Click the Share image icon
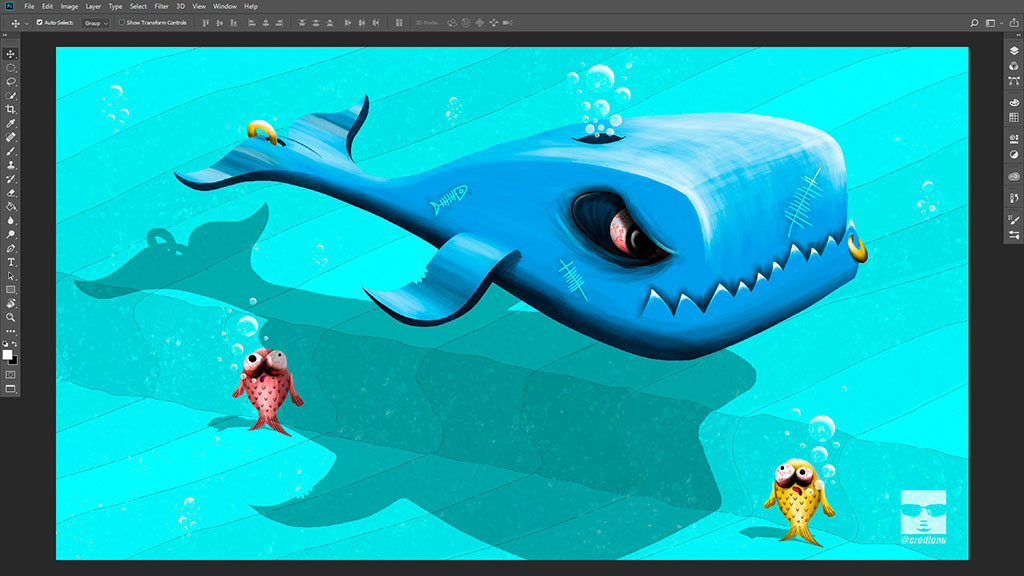This screenshot has height=576, width=1024. click(1014, 23)
